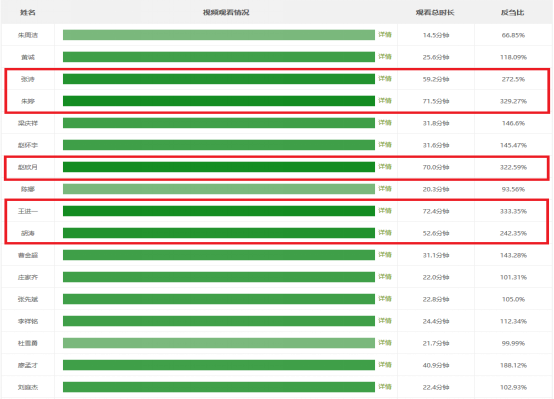554x399 pixels.
Task: Select the 黄诚 name cell
Action: [28, 57]
